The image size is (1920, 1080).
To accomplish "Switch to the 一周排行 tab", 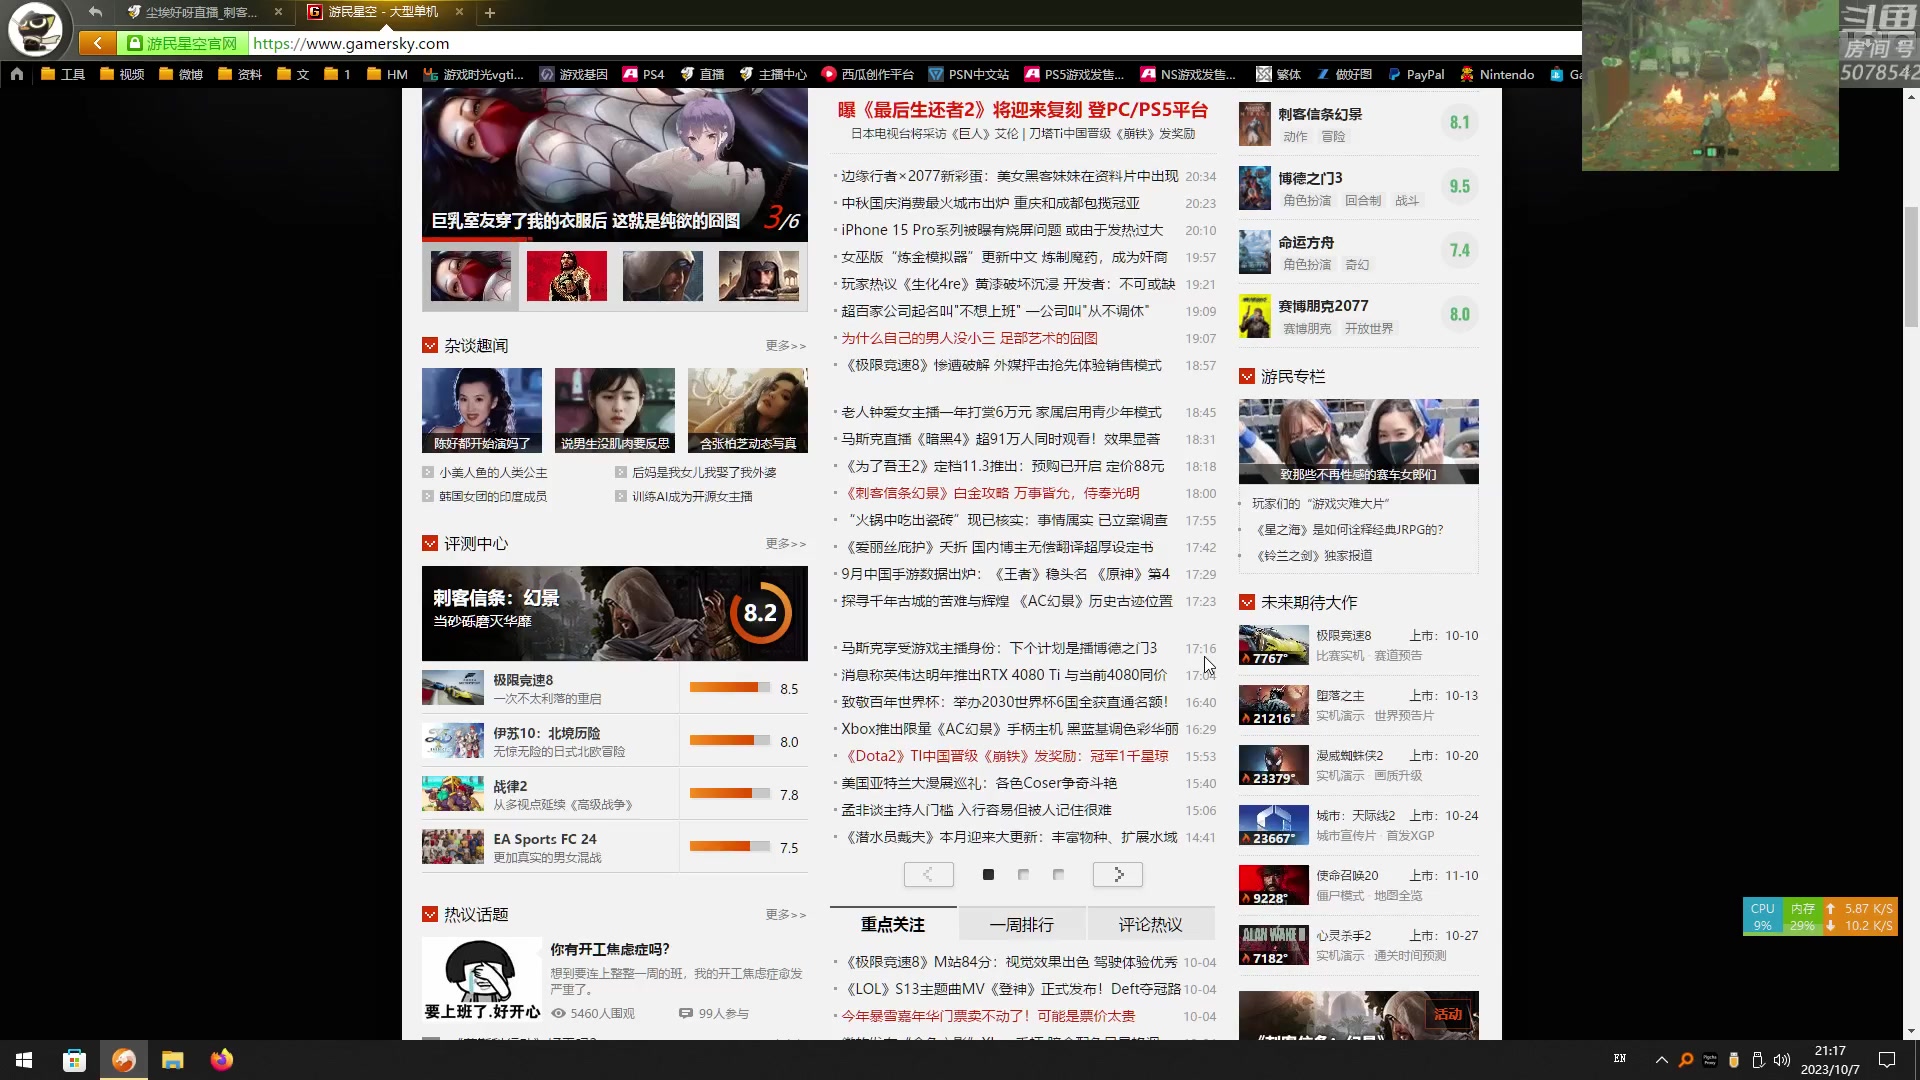I will pyautogui.click(x=1021, y=925).
